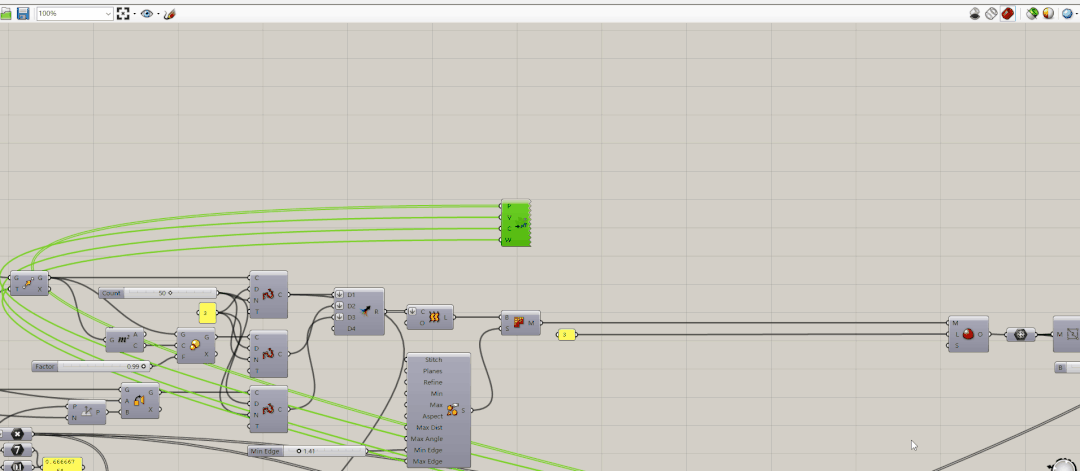Click the Count slider set to 50

(x=158, y=293)
